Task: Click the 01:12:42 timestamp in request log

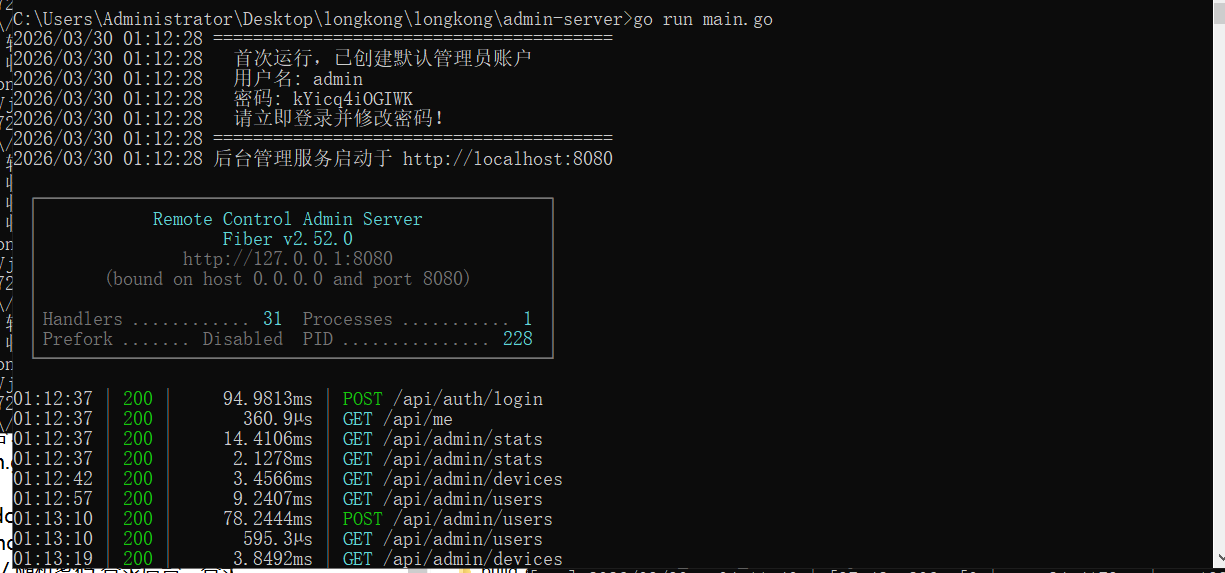Action: (53, 479)
